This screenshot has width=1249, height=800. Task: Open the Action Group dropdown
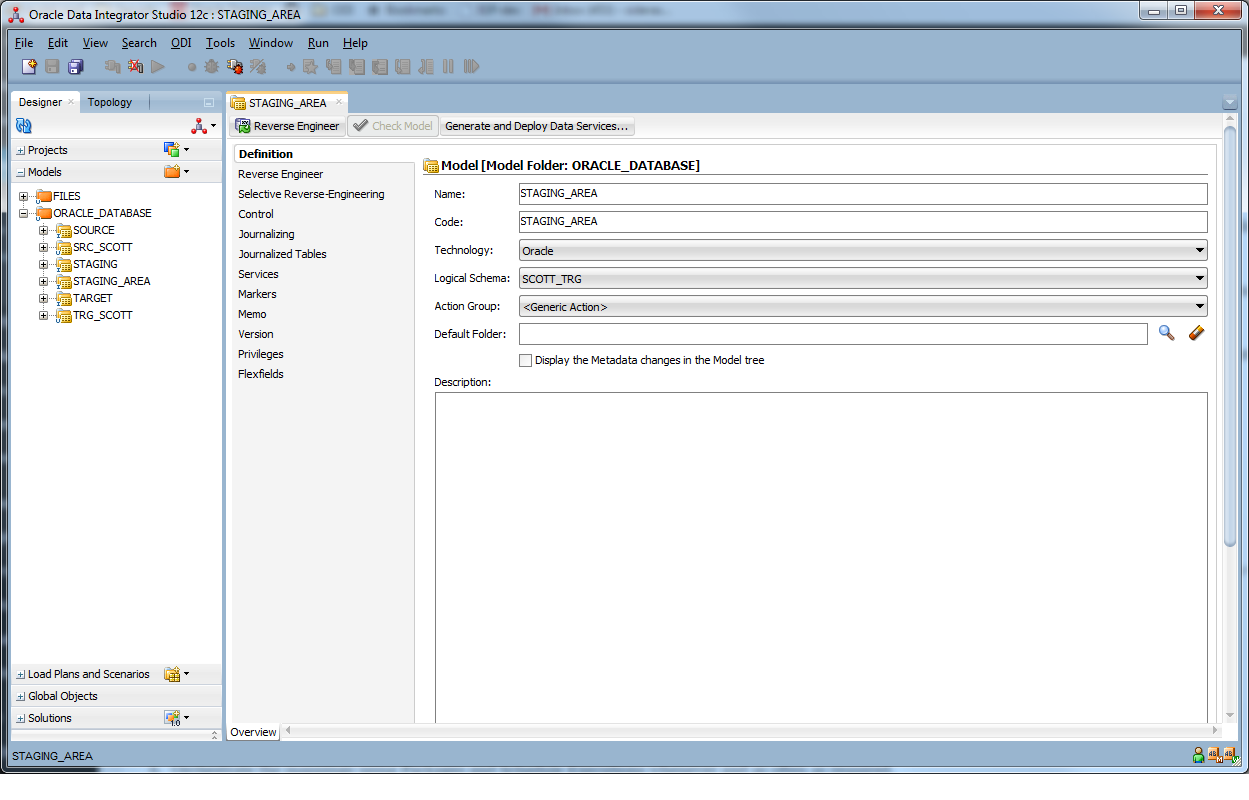point(1199,307)
